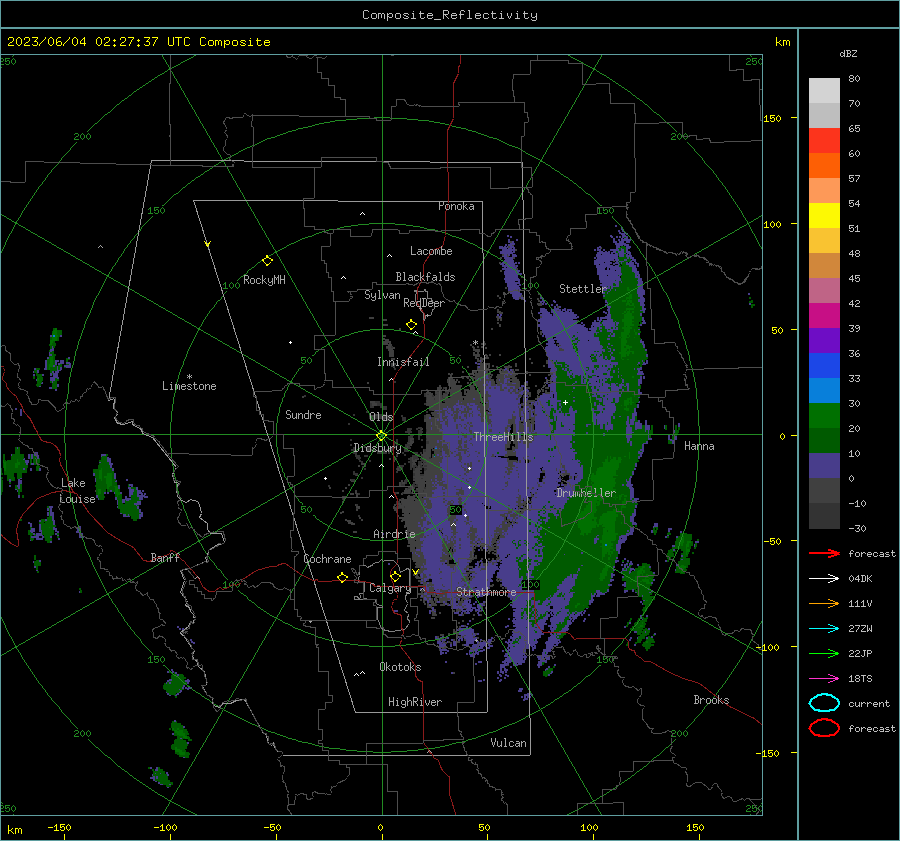Click the HighRiver town label
Viewport: 900px width, 841px height.
415,702
